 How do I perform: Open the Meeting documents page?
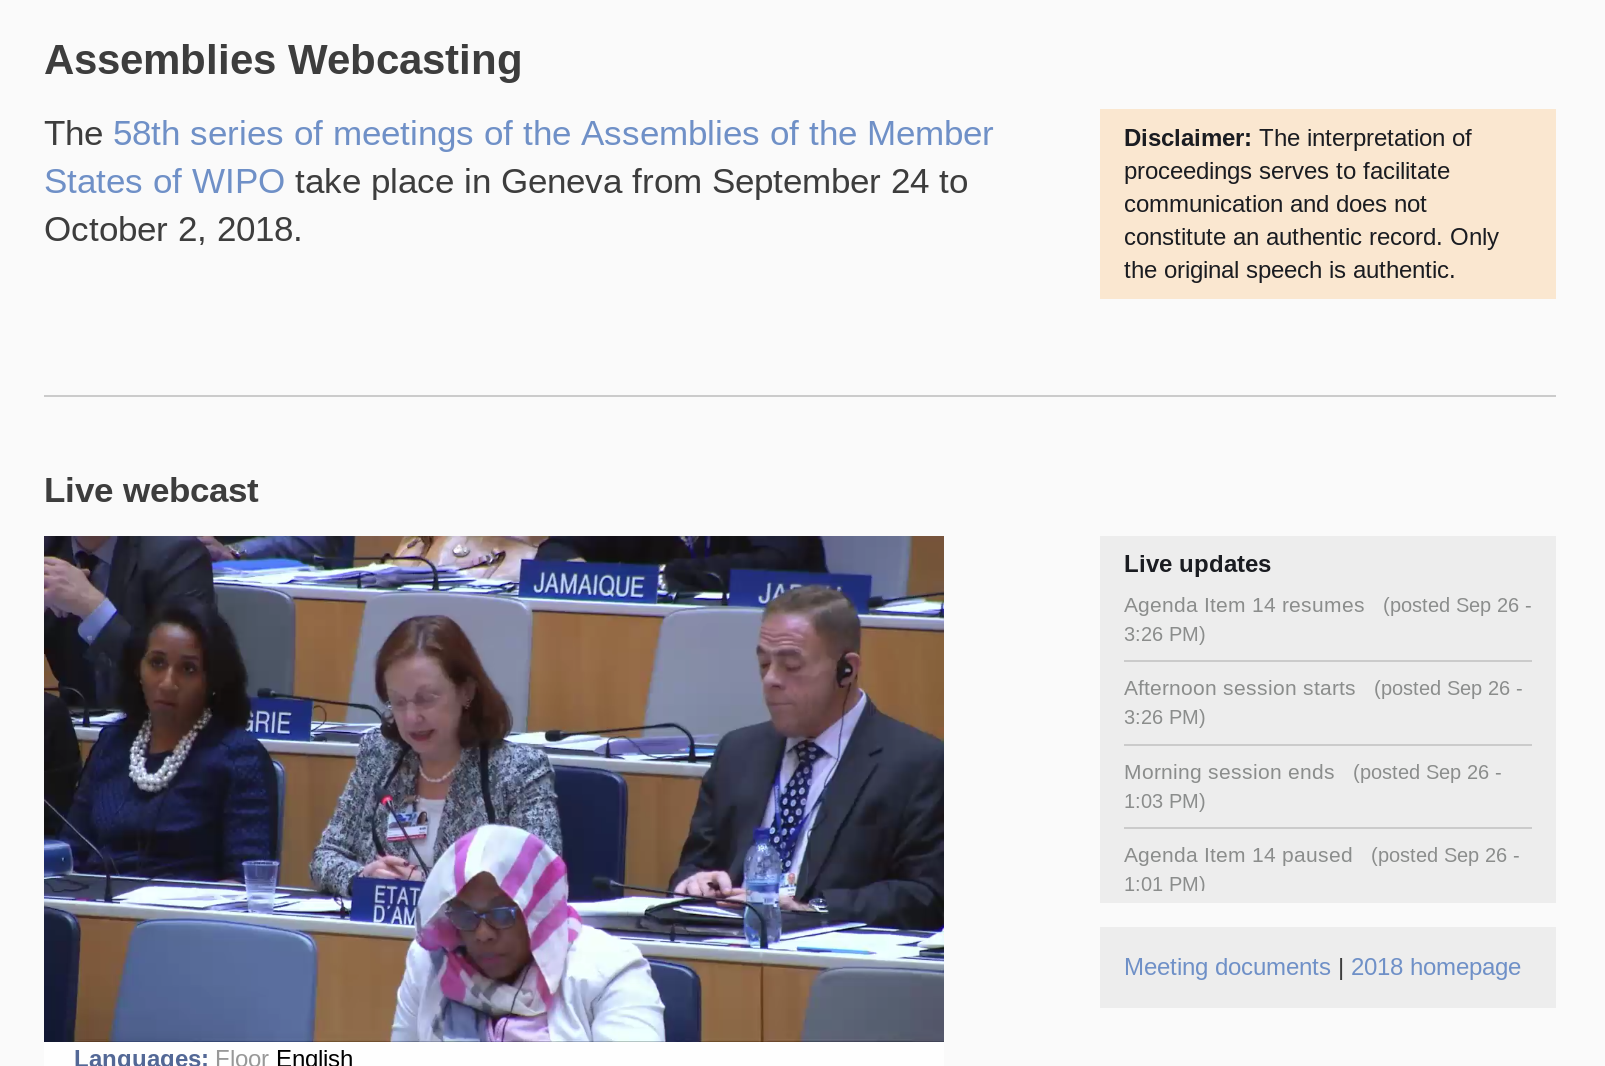[1227, 966]
